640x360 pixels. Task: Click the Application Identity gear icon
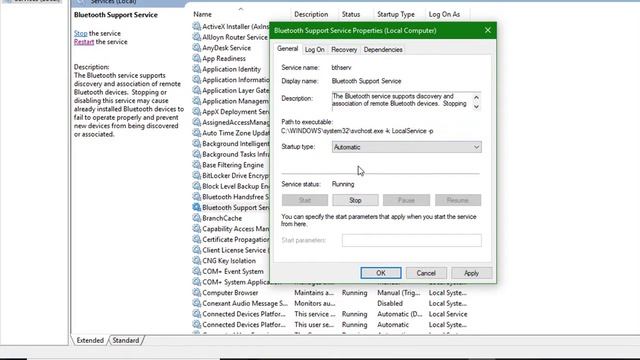[196, 69]
